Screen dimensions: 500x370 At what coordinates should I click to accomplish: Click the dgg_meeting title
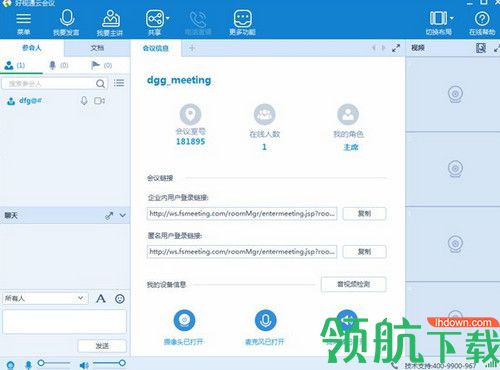point(179,80)
